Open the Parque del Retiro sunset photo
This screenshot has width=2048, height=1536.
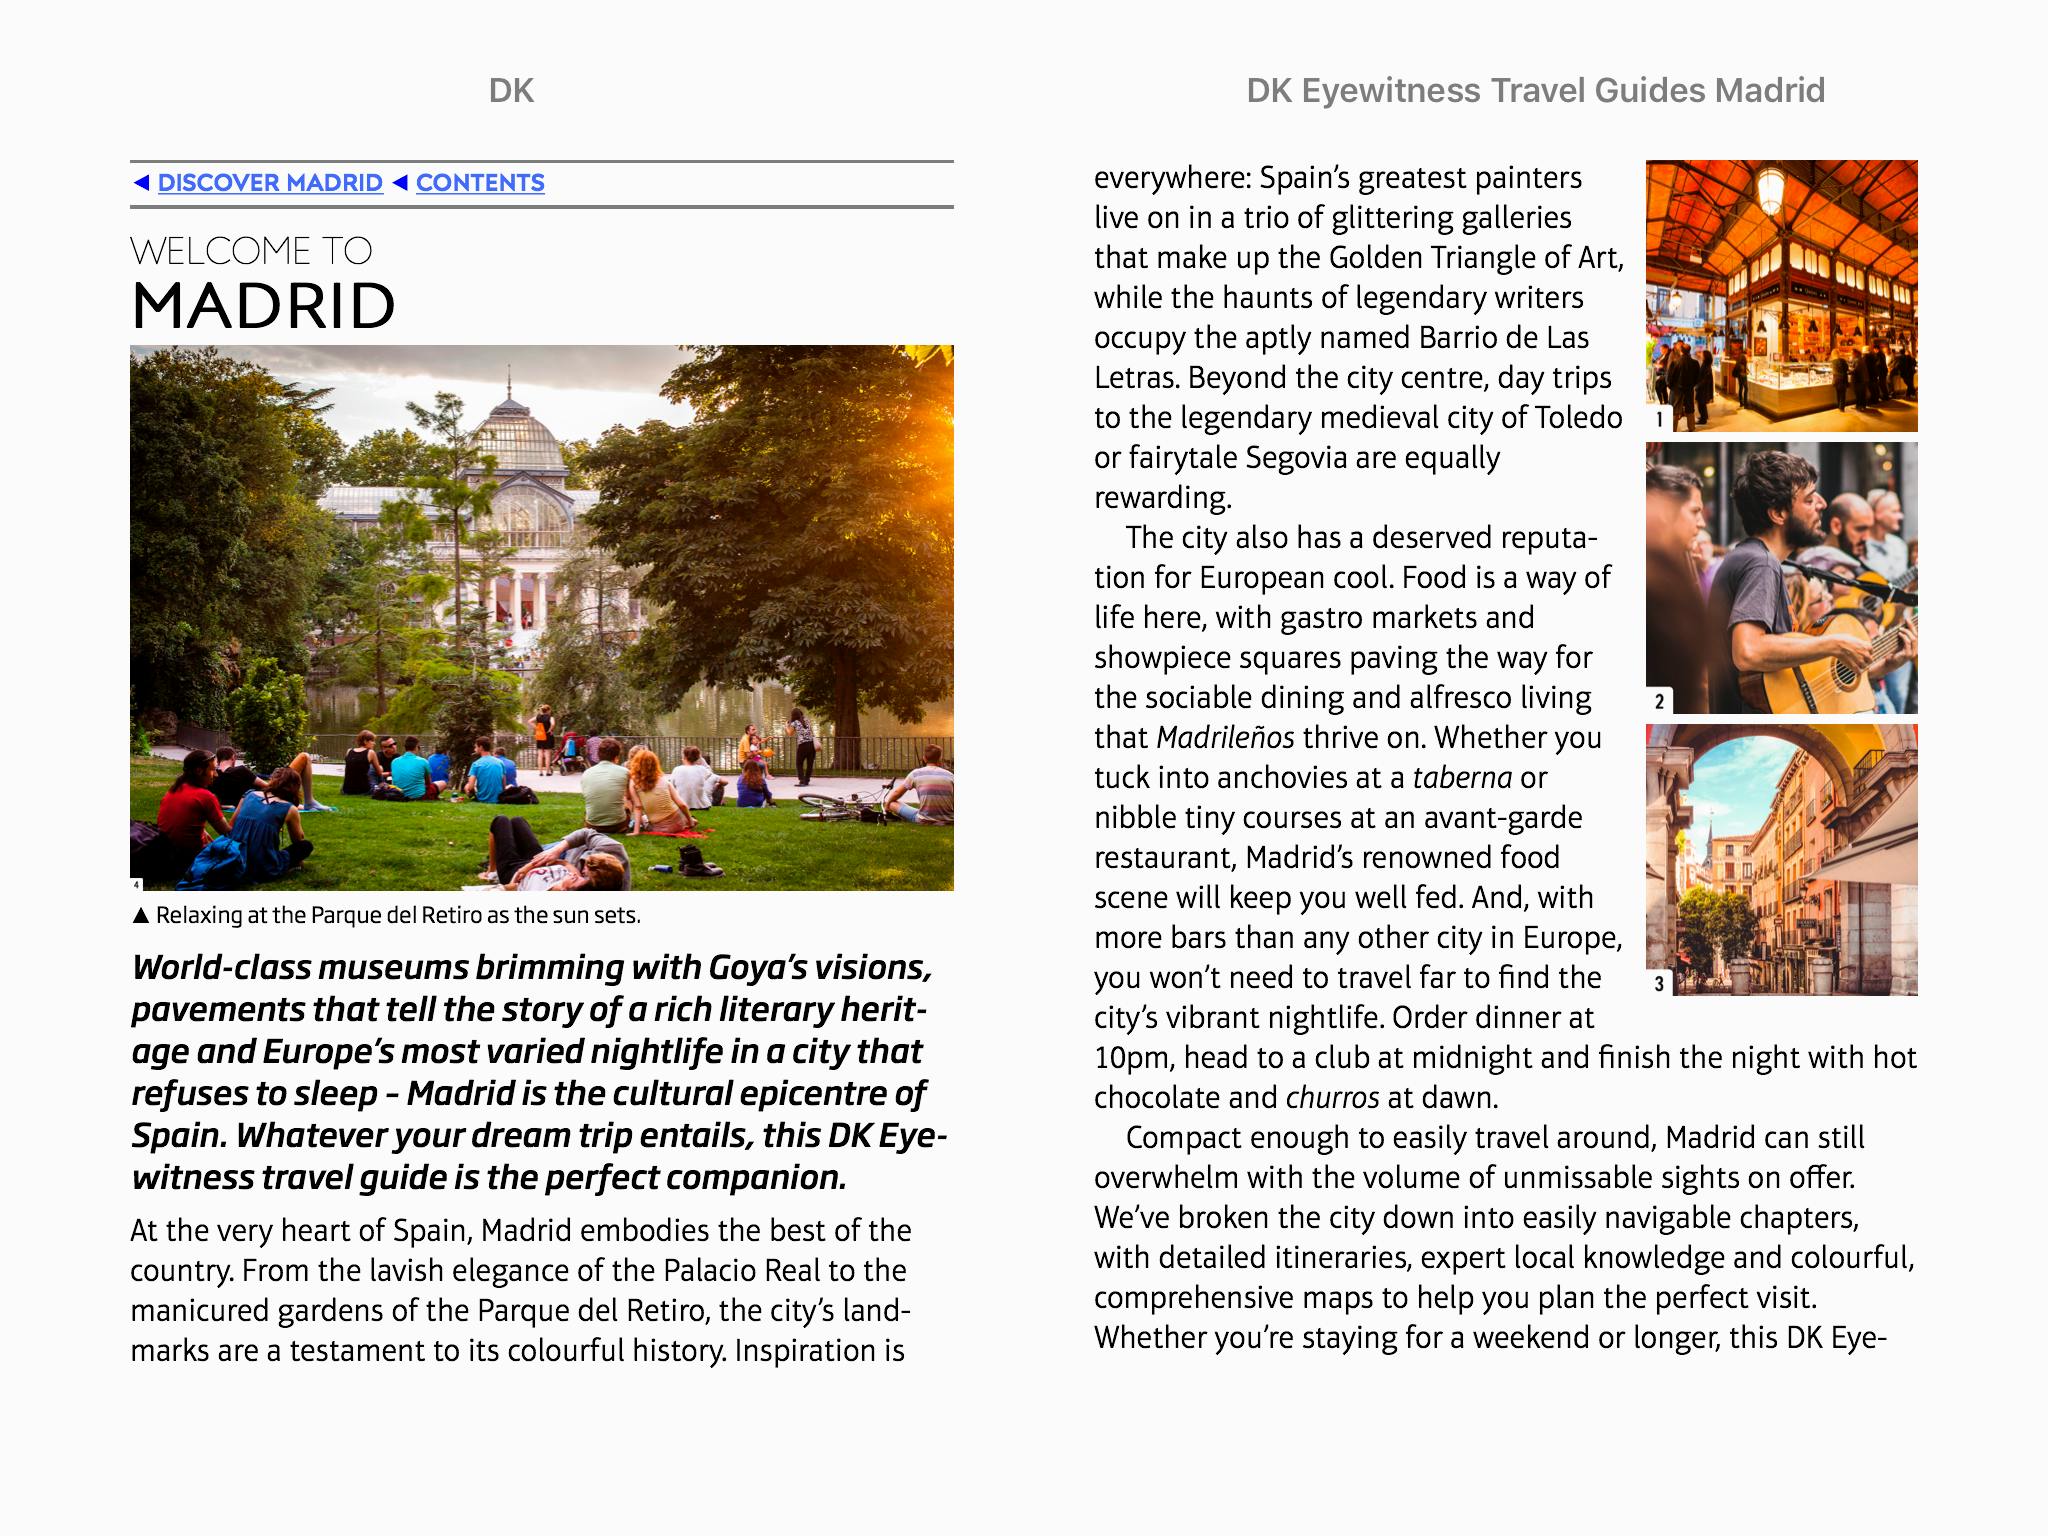541,617
